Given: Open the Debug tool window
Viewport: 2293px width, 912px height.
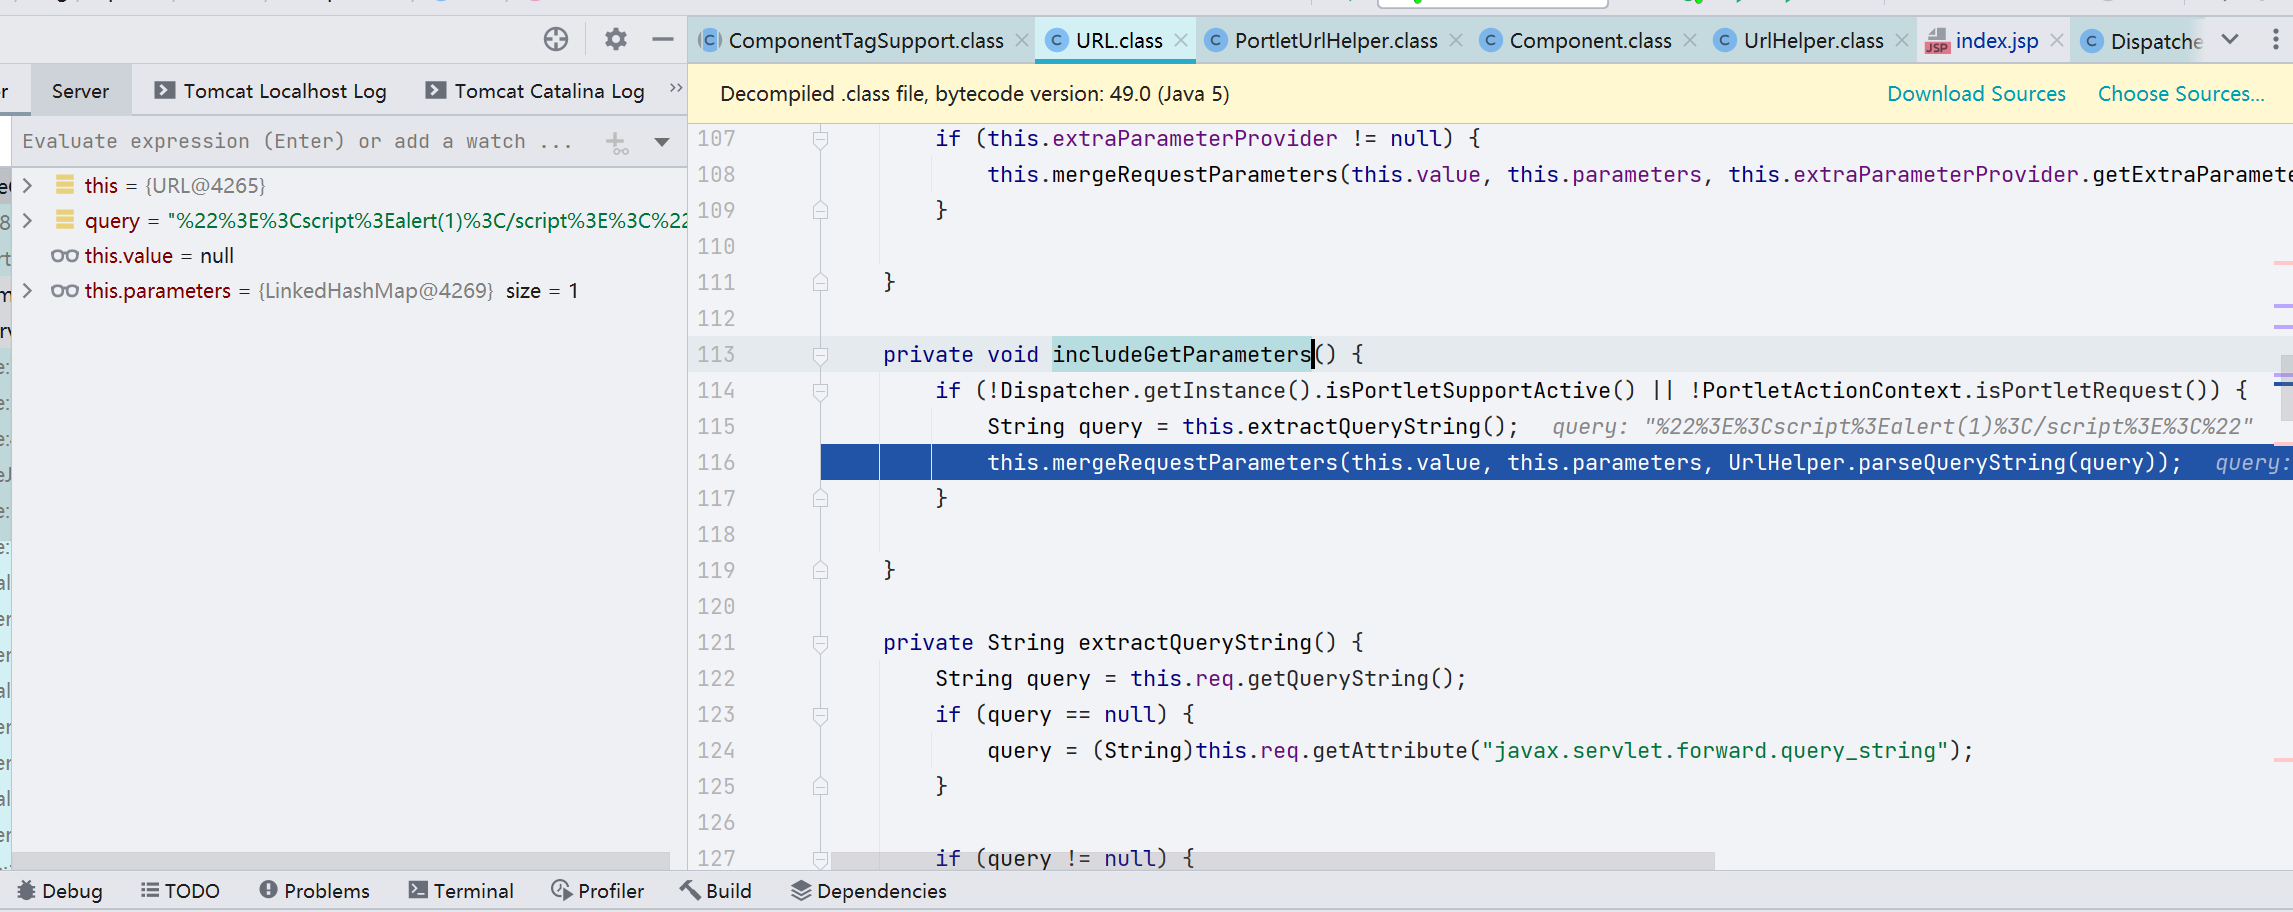Looking at the screenshot, I should (x=60, y=890).
